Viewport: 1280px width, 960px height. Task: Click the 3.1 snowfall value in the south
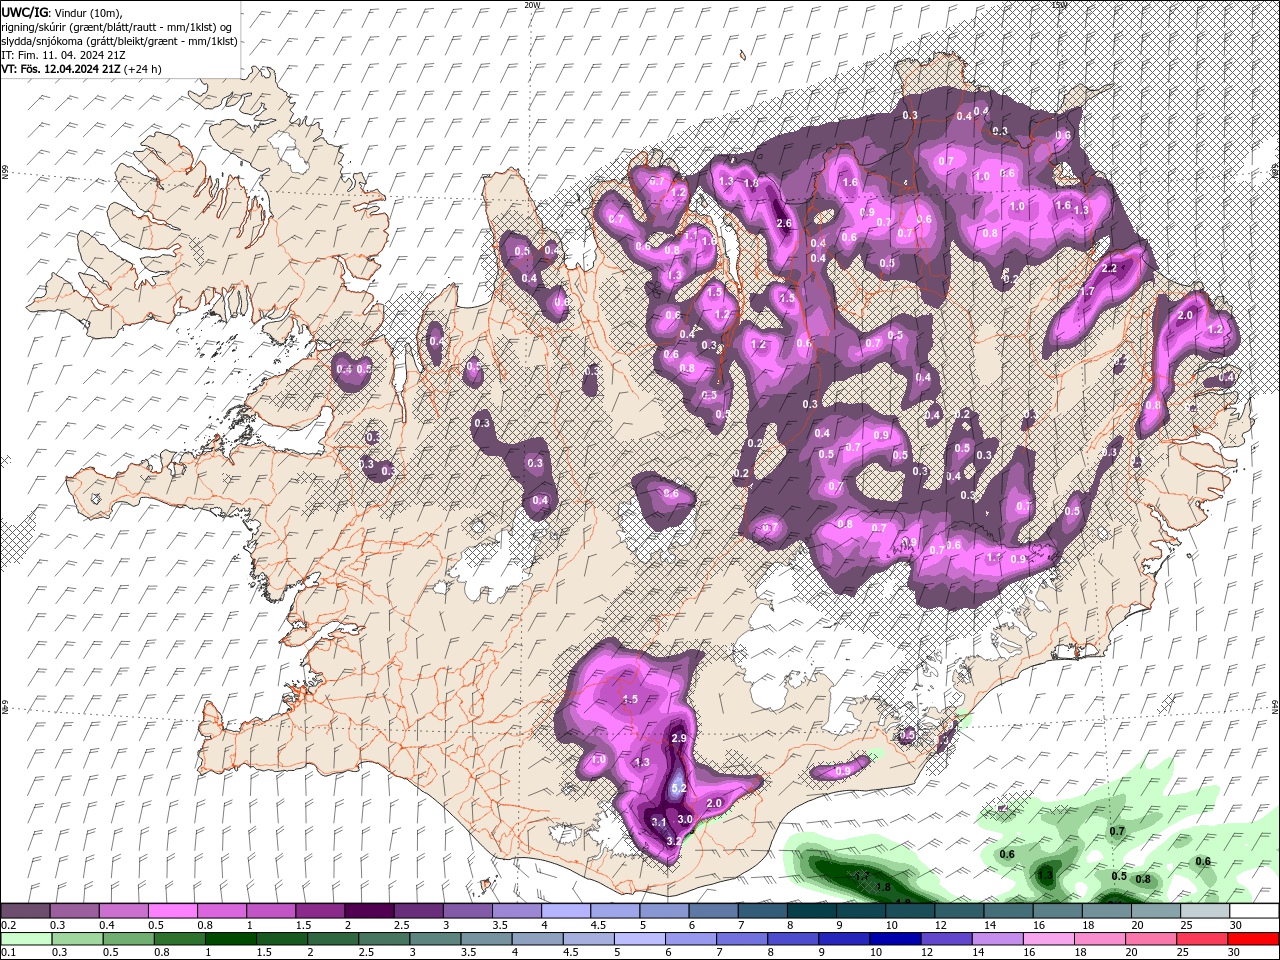pyautogui.click(x=659, y=822)
